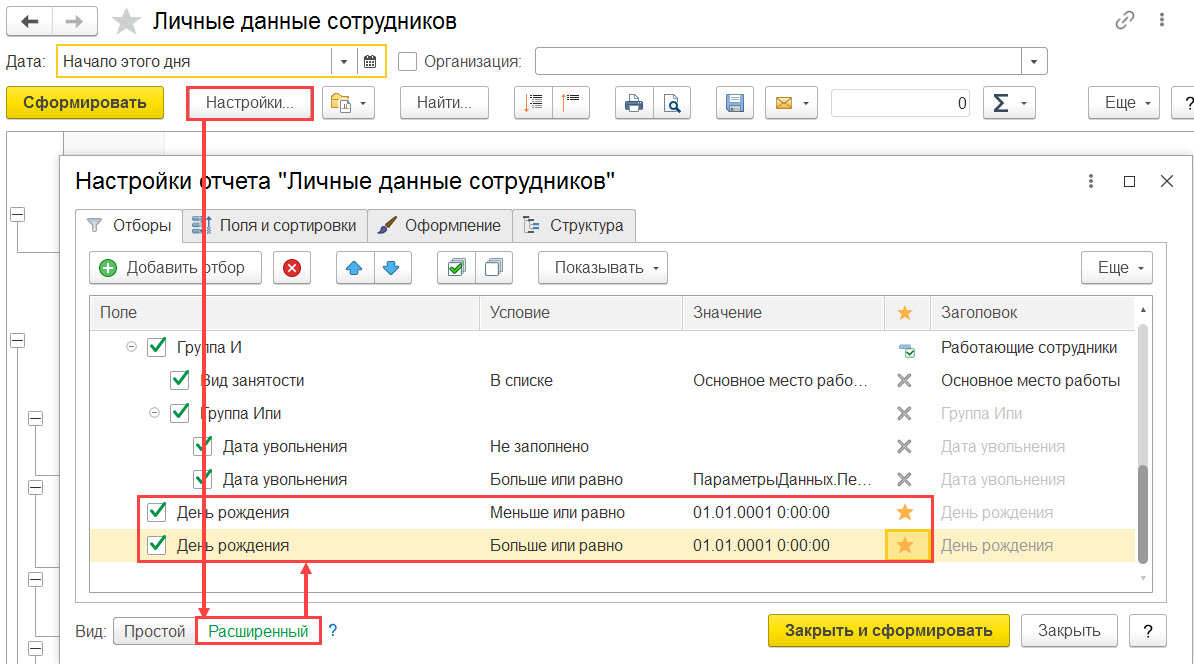Viewport: 1194px width, 664px height.
Task: Collapse the Группа И tree node
Action: 131,346
